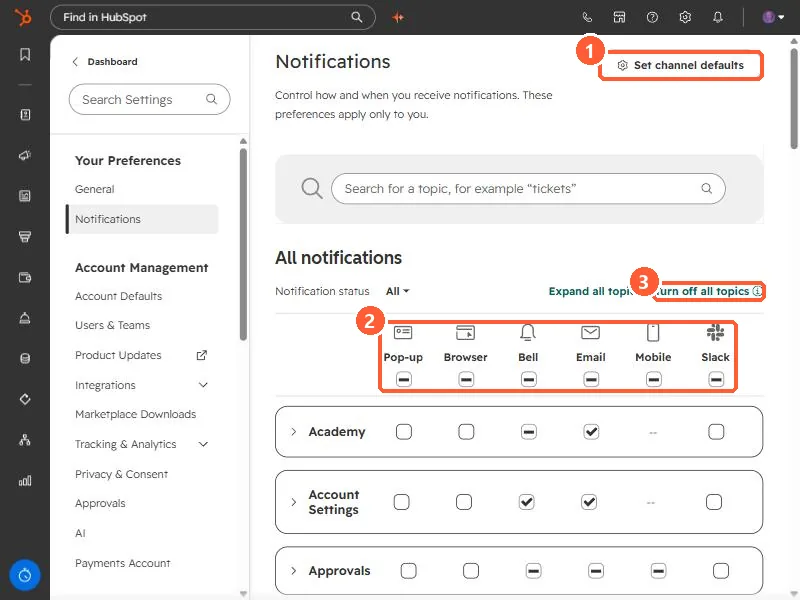Viewport: 800px width, 600px height.
Task: Open Marketplace Downloads settings
Action: (135, 414)
